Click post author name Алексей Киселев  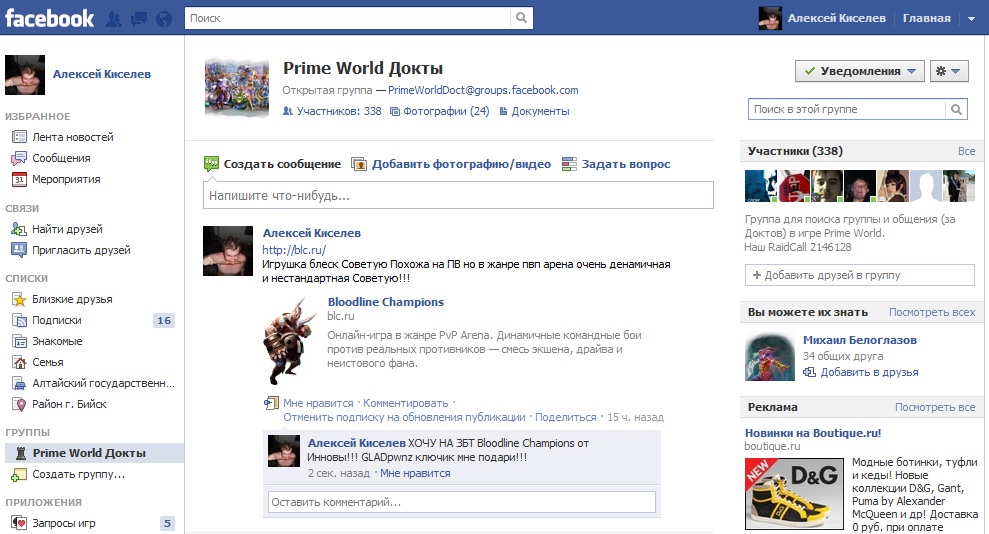point(312,233)
